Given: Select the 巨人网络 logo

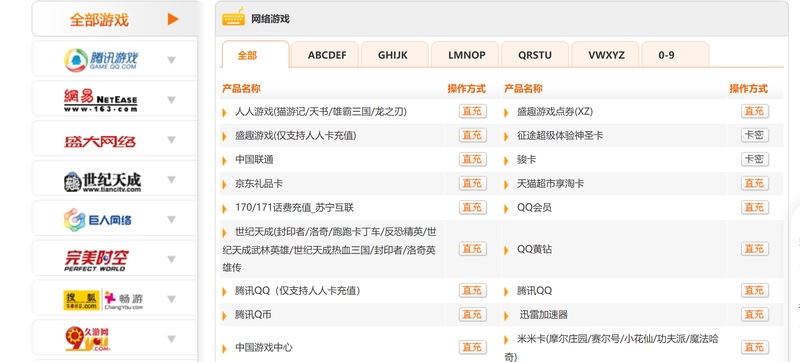Looking at the screenshot, I should point(97,220).
